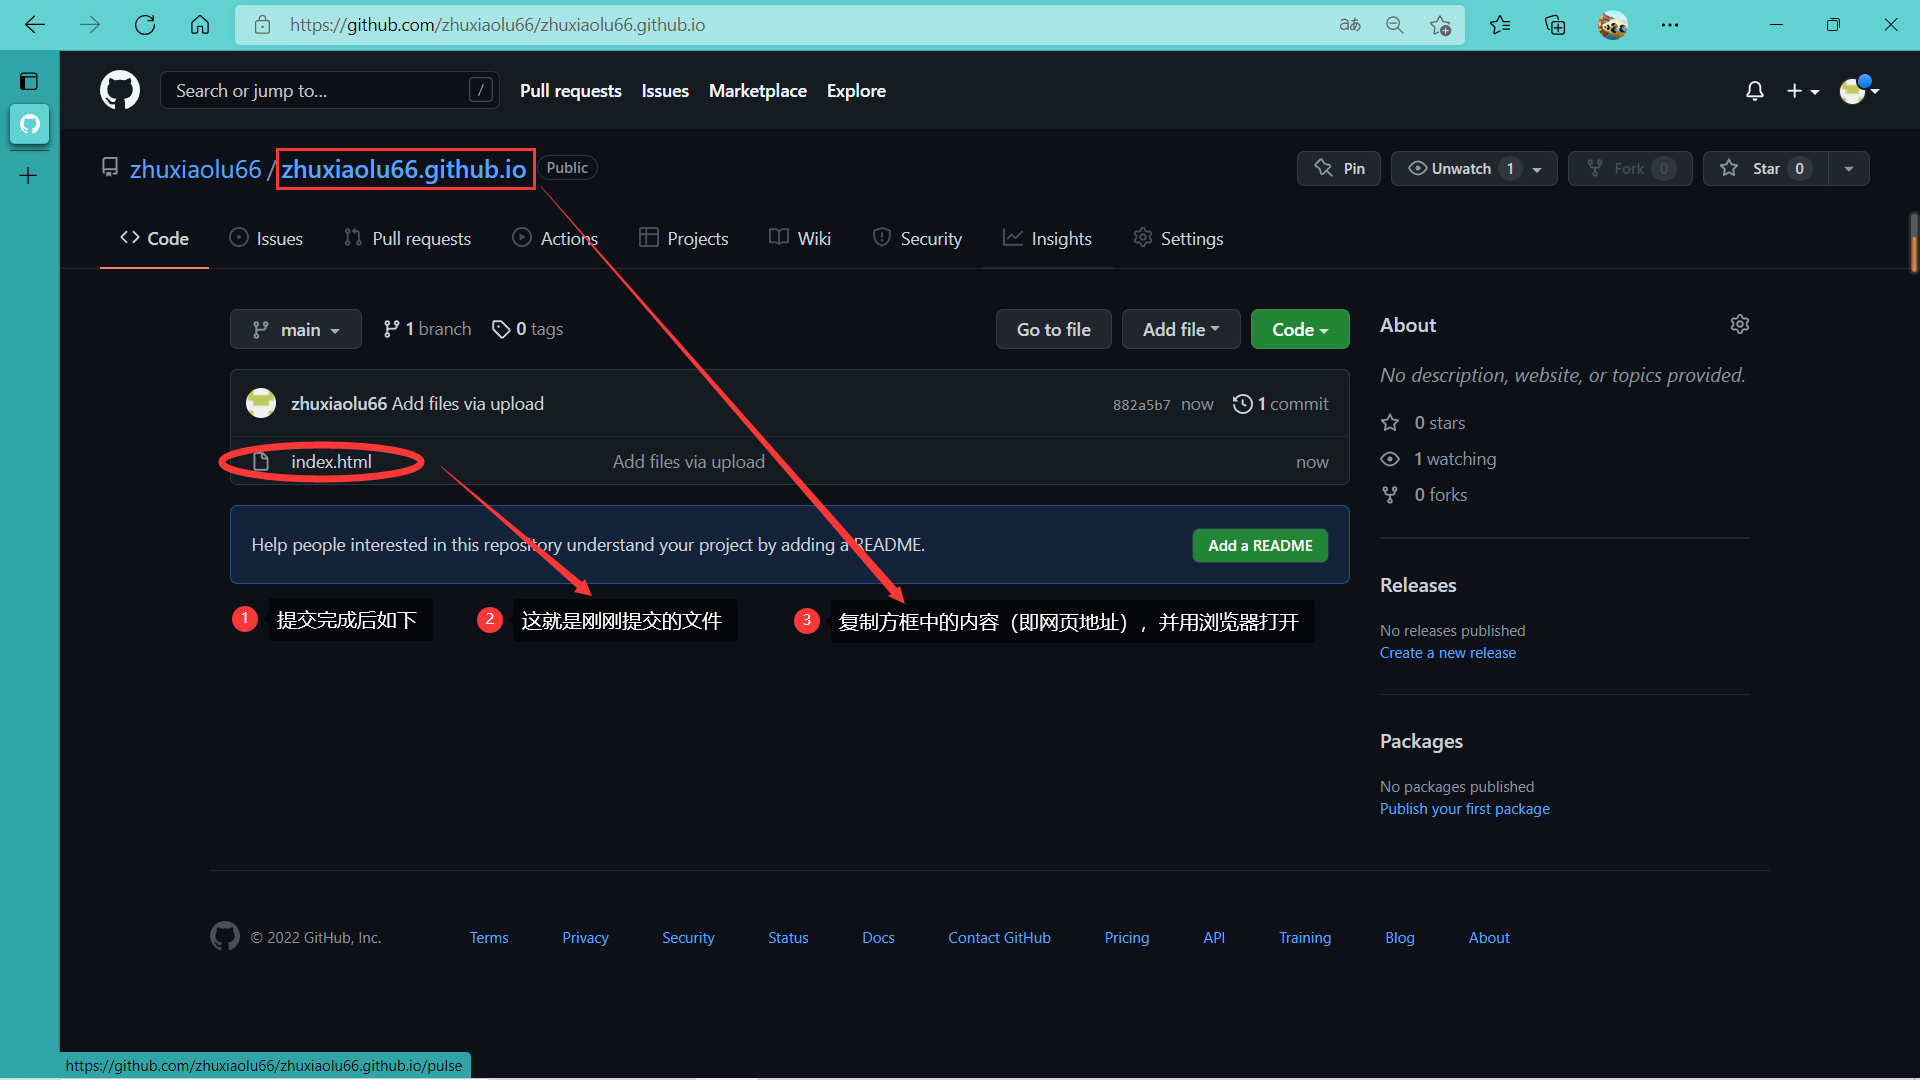Select the GitHub tab in vertical sidebar
Viewport: 1920px width, 1080px height.
point(29,124)
